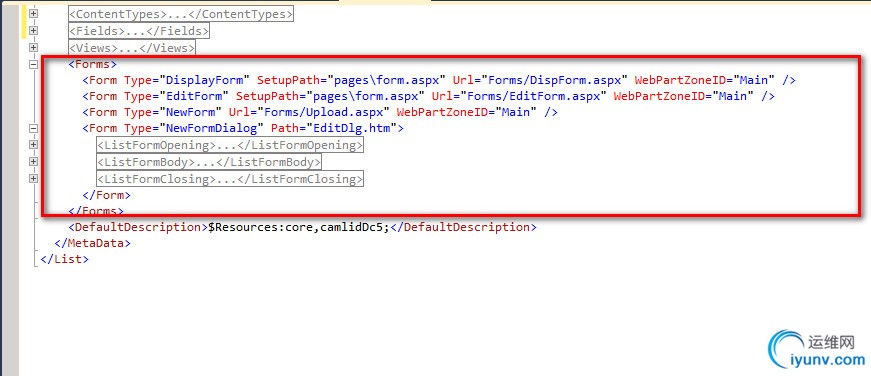Click the "Forms/EditForm.aspx" Url value
This screenshot has height=376, width=871.
pyautogui.click(x=533, y=96)
